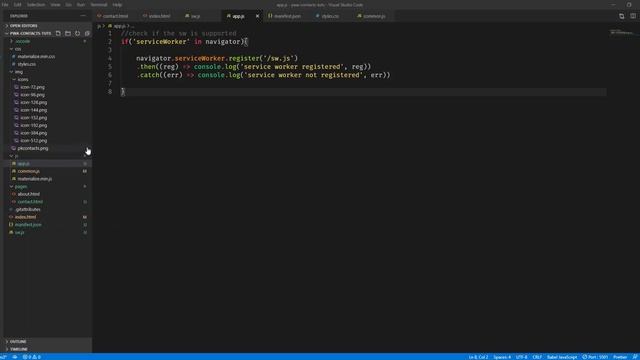Switch to the styles.css tab
Viewport: 640px width, 360px height.
(330, 16)
